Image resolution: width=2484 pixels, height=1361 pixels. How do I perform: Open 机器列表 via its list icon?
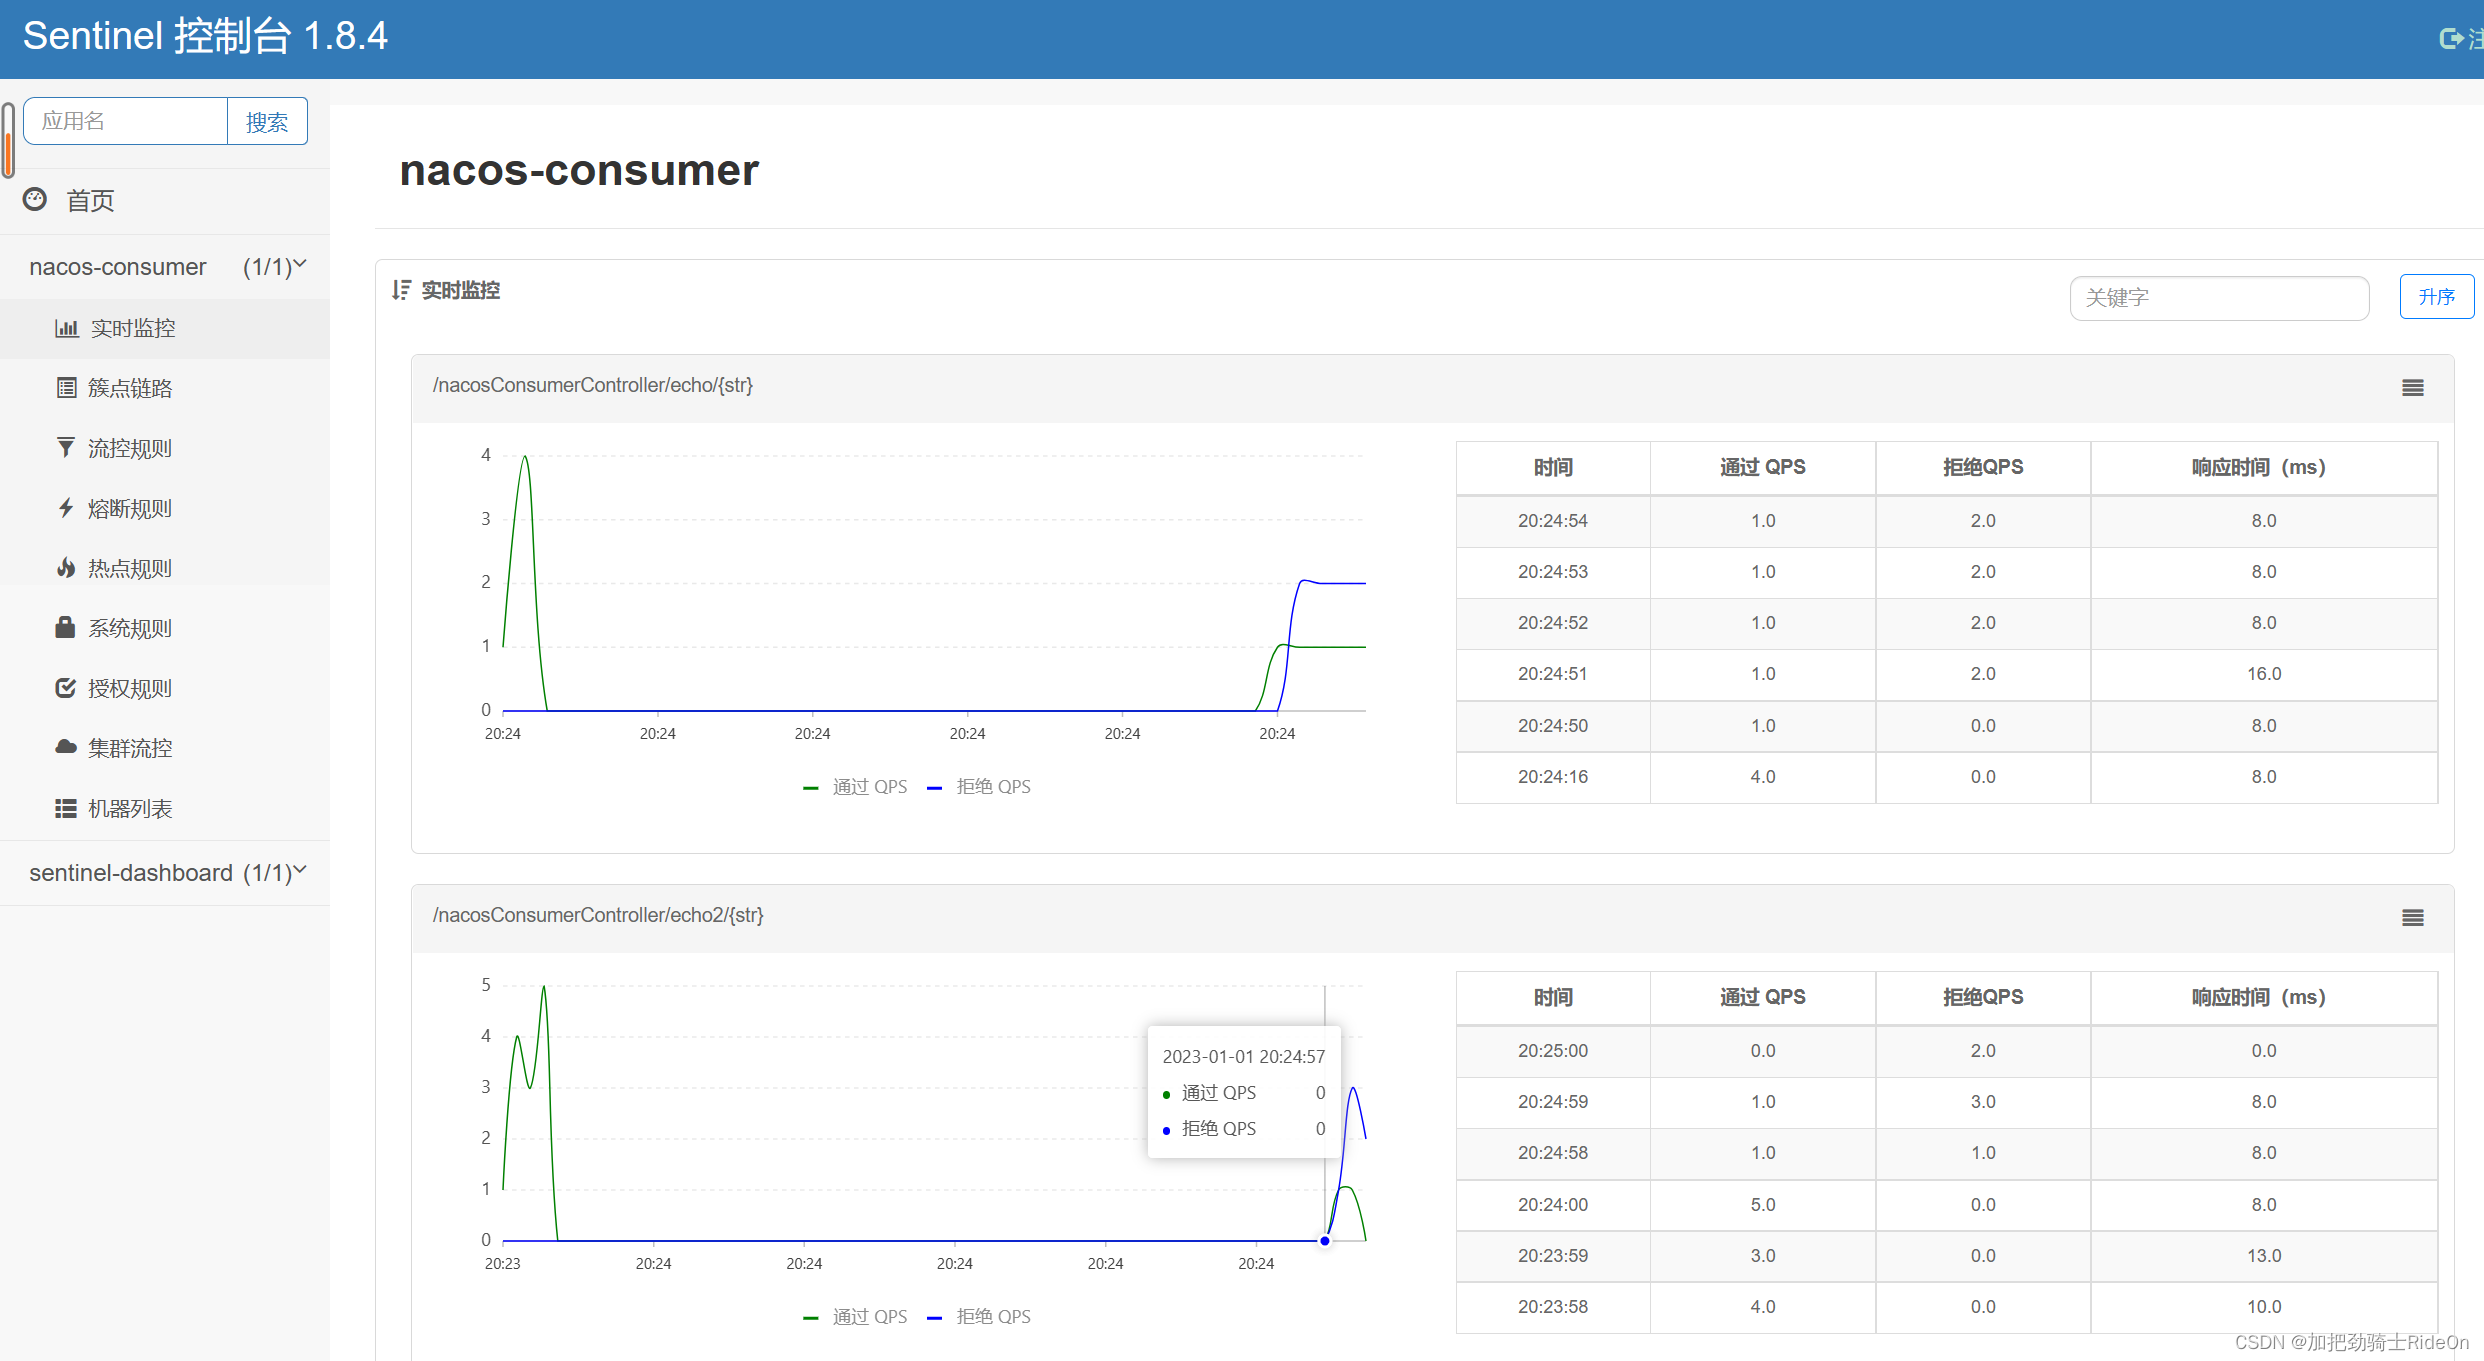[66, 808]
